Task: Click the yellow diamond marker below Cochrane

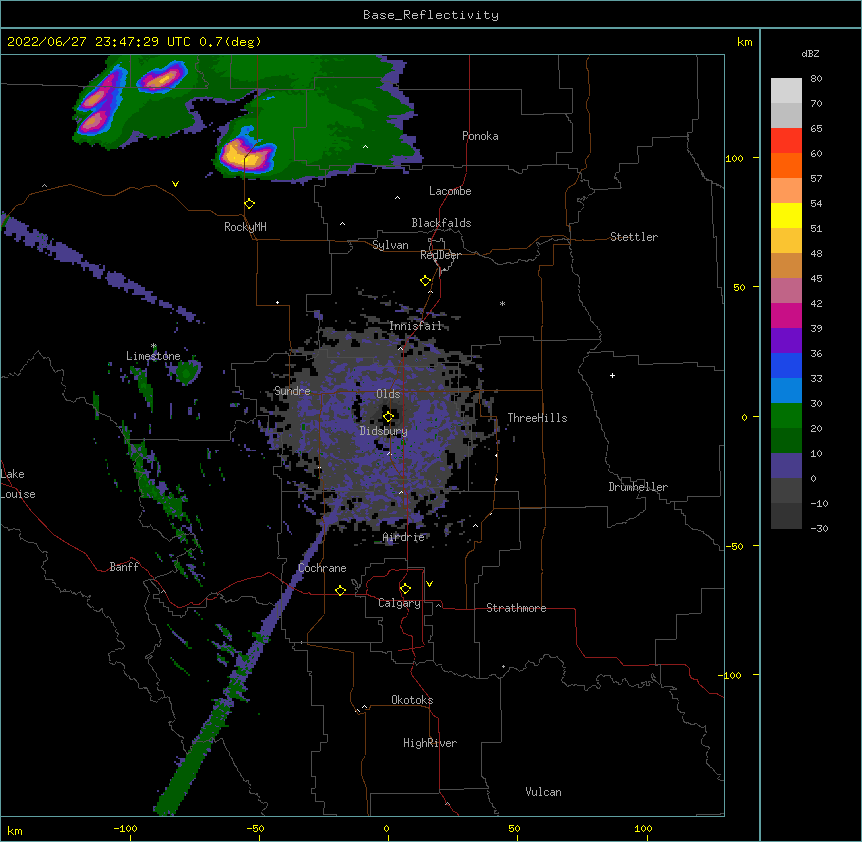Action: coord(340,590)
